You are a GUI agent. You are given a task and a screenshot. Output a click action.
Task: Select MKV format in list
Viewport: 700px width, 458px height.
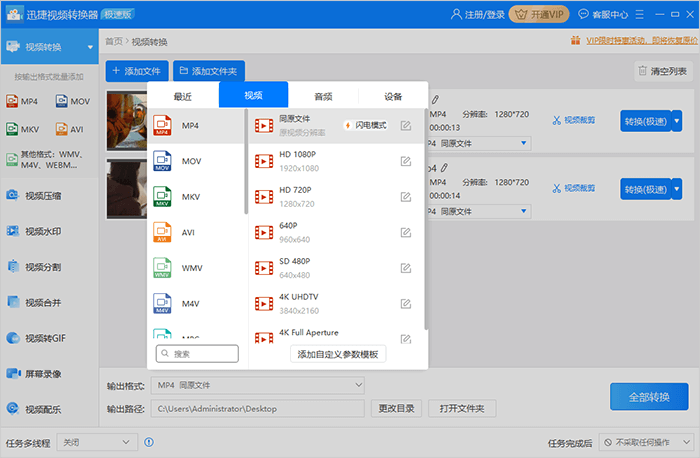pyautogui.click(x=196, y=197)
